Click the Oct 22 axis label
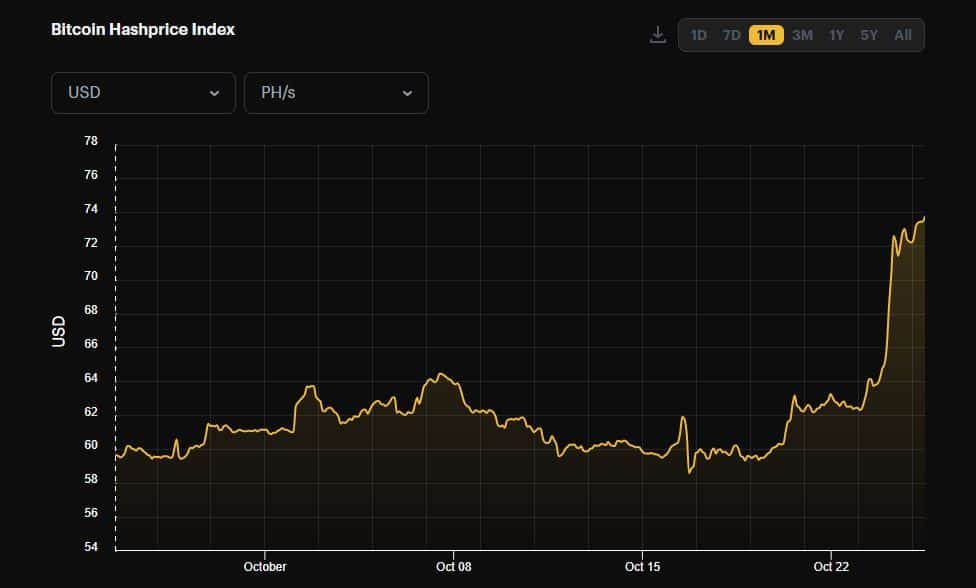Viewport: 976px width, 588px height. [x=831, y=567]
